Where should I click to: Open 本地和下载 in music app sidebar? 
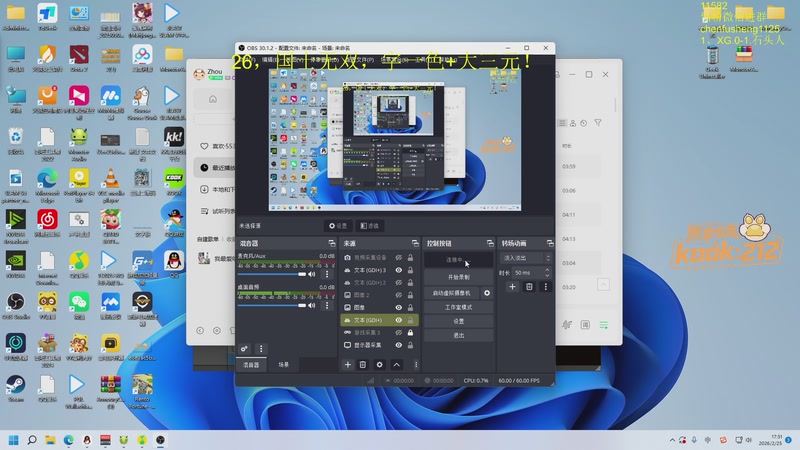coord(216,189)
